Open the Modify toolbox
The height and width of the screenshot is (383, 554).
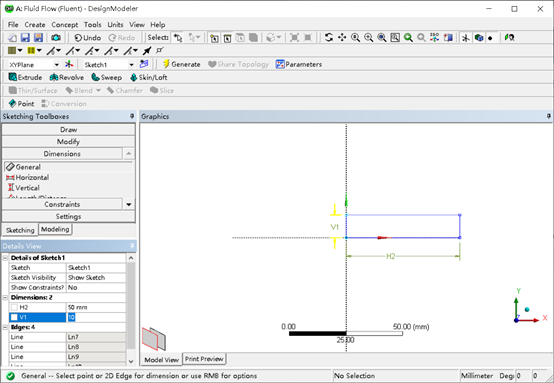click(x=68, y=142)
